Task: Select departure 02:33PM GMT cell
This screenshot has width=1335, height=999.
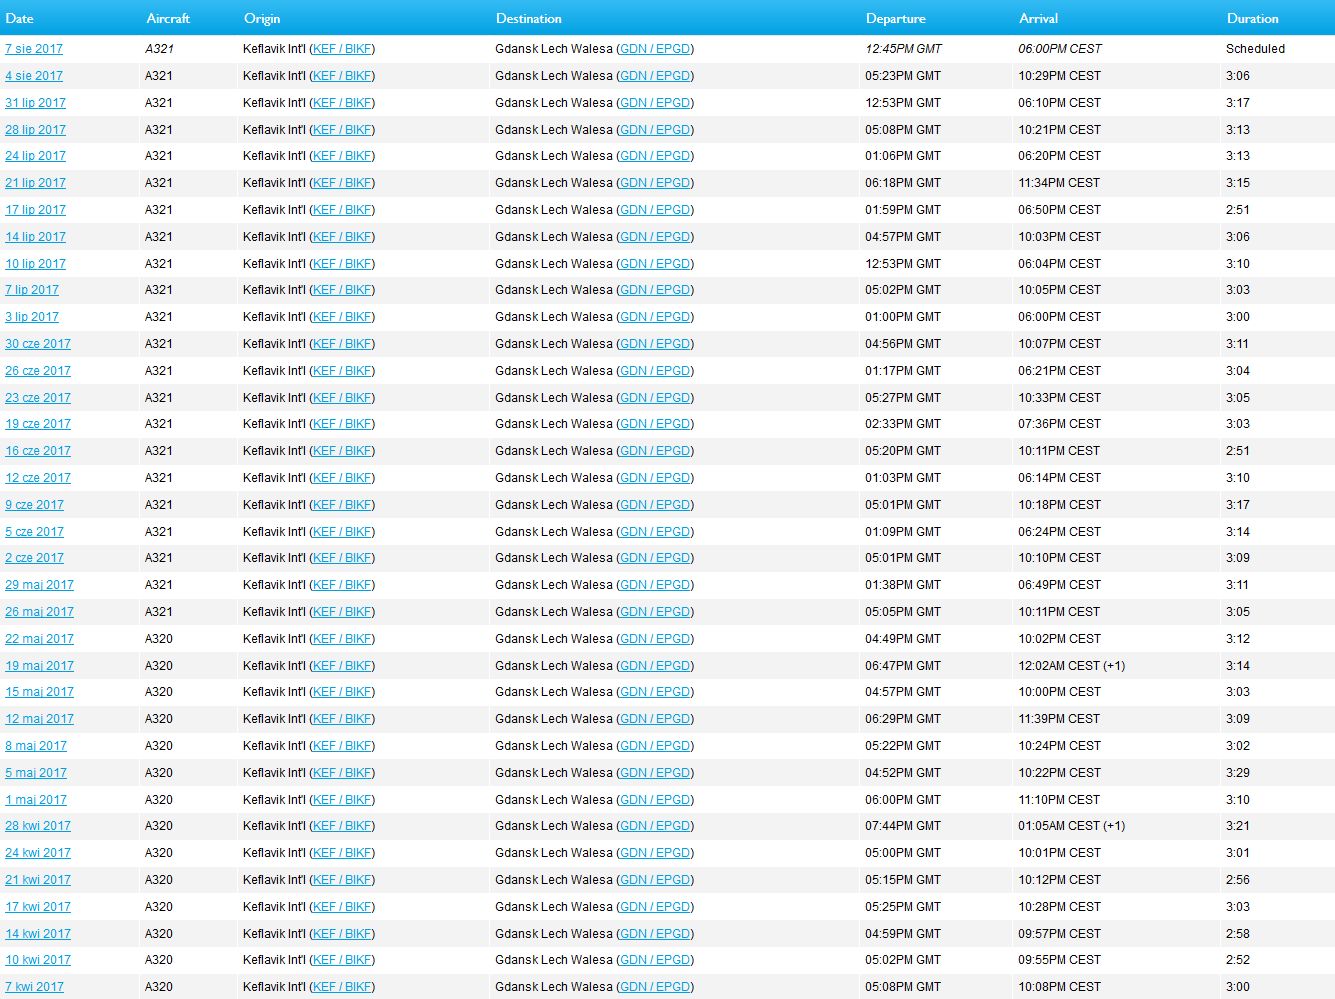Action: click(903, 424)
